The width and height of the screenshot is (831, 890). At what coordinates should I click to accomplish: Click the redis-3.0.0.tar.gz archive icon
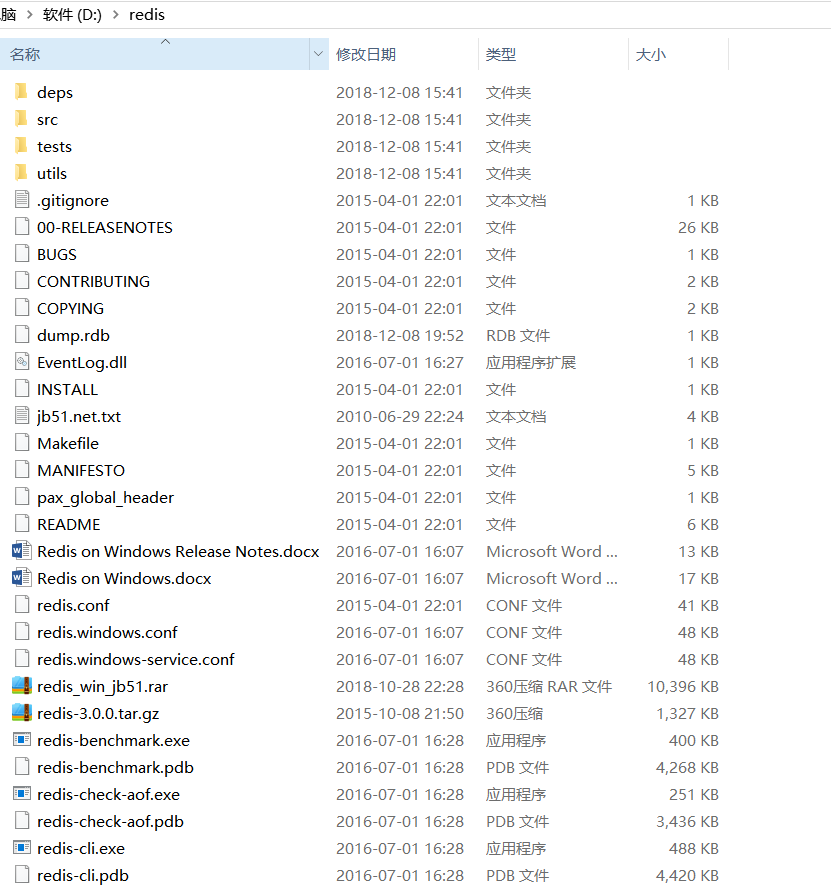22,713
